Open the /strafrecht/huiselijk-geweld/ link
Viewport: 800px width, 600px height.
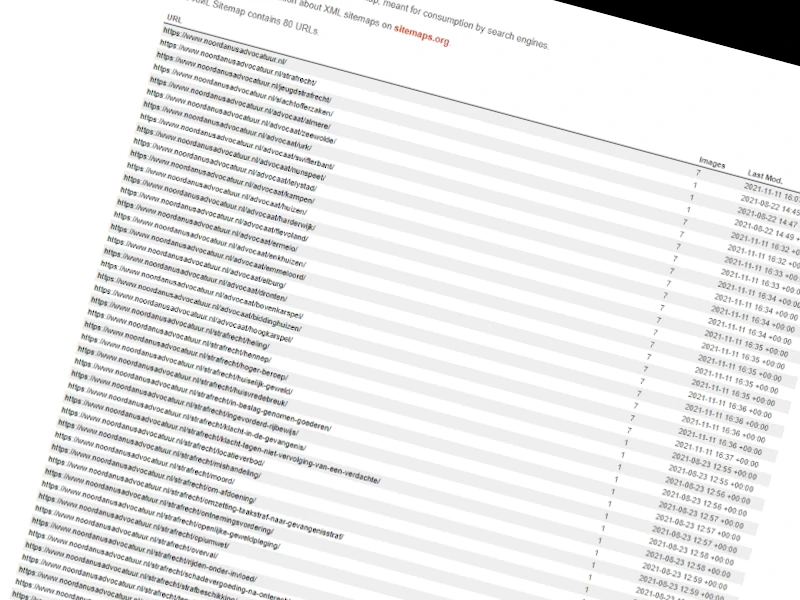click(186, 363)
